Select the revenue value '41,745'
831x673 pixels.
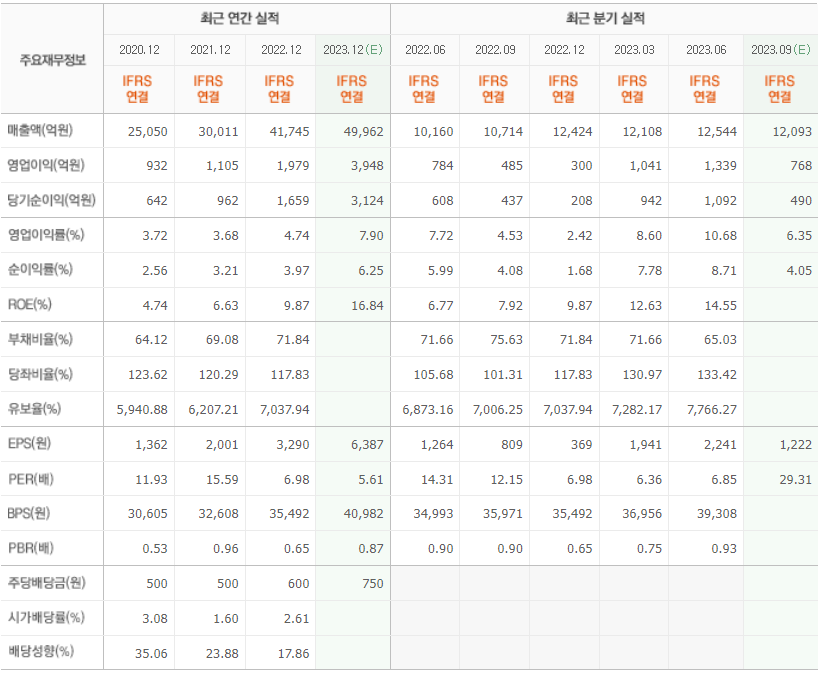(x=289, y=131)
